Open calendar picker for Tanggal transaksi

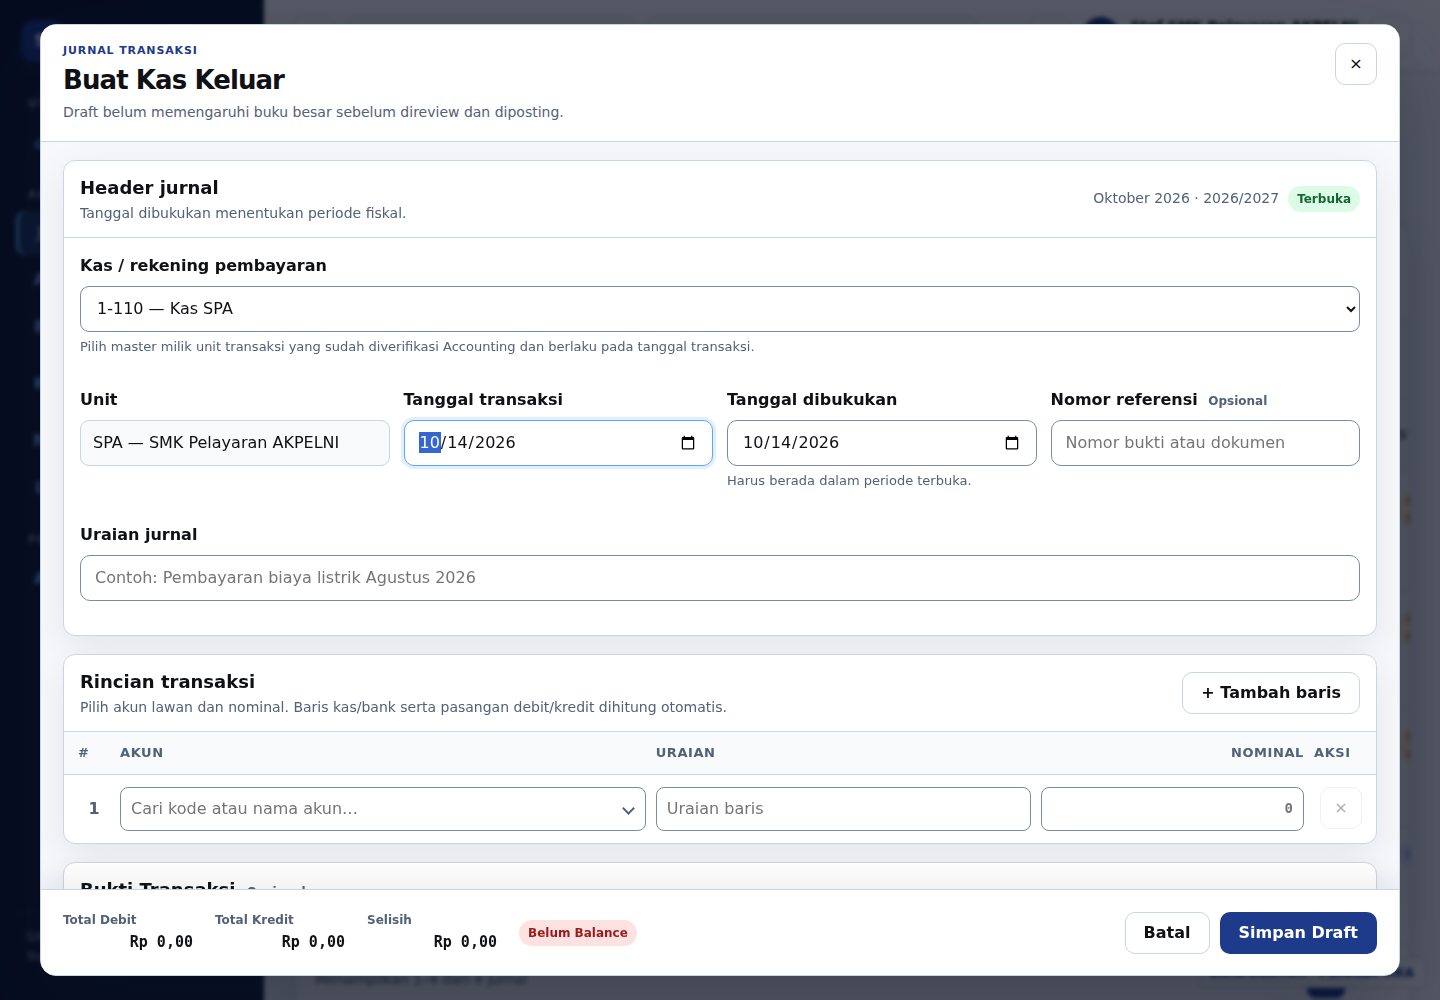688,443
